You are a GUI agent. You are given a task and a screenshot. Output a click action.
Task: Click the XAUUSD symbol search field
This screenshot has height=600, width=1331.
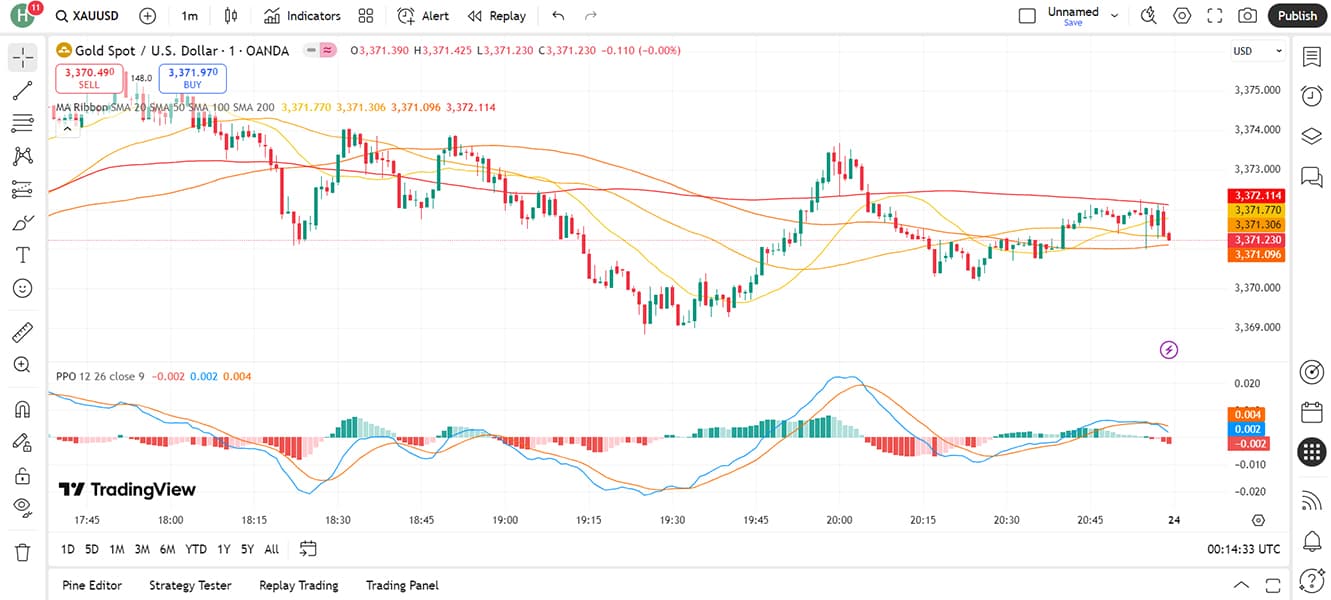coord(87,16)
